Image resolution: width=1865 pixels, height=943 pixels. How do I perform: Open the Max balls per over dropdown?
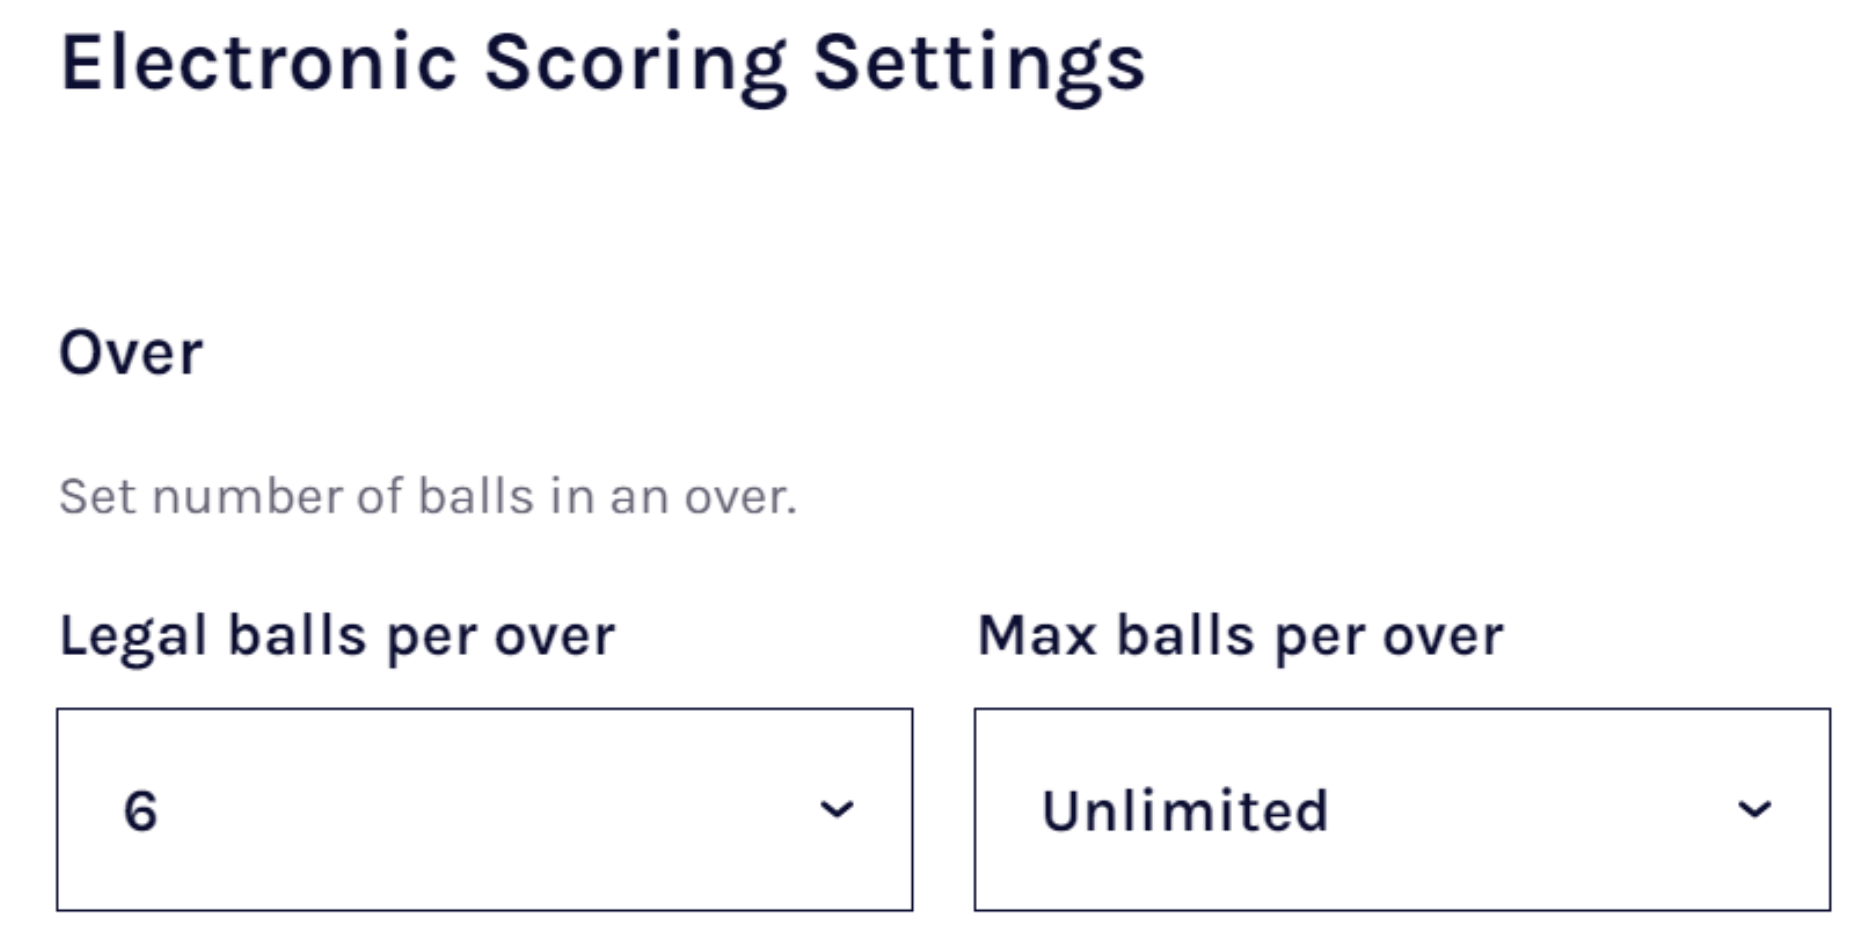pyautogui.click(x=1402, y=809)
